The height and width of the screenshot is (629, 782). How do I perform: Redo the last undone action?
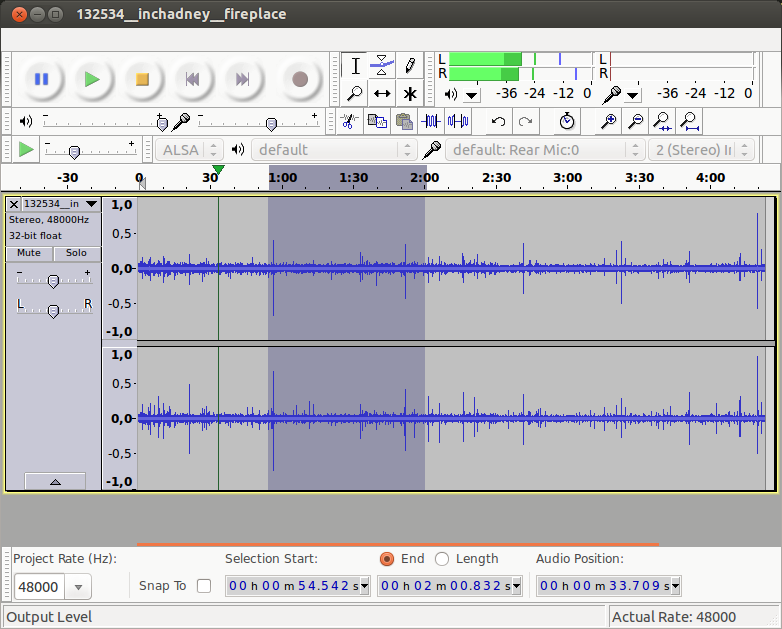click(526, 121)
